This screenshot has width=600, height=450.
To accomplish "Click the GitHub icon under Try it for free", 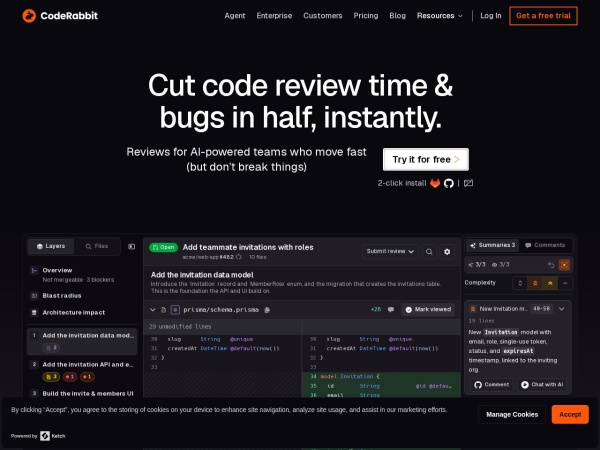I will point(448,183).
